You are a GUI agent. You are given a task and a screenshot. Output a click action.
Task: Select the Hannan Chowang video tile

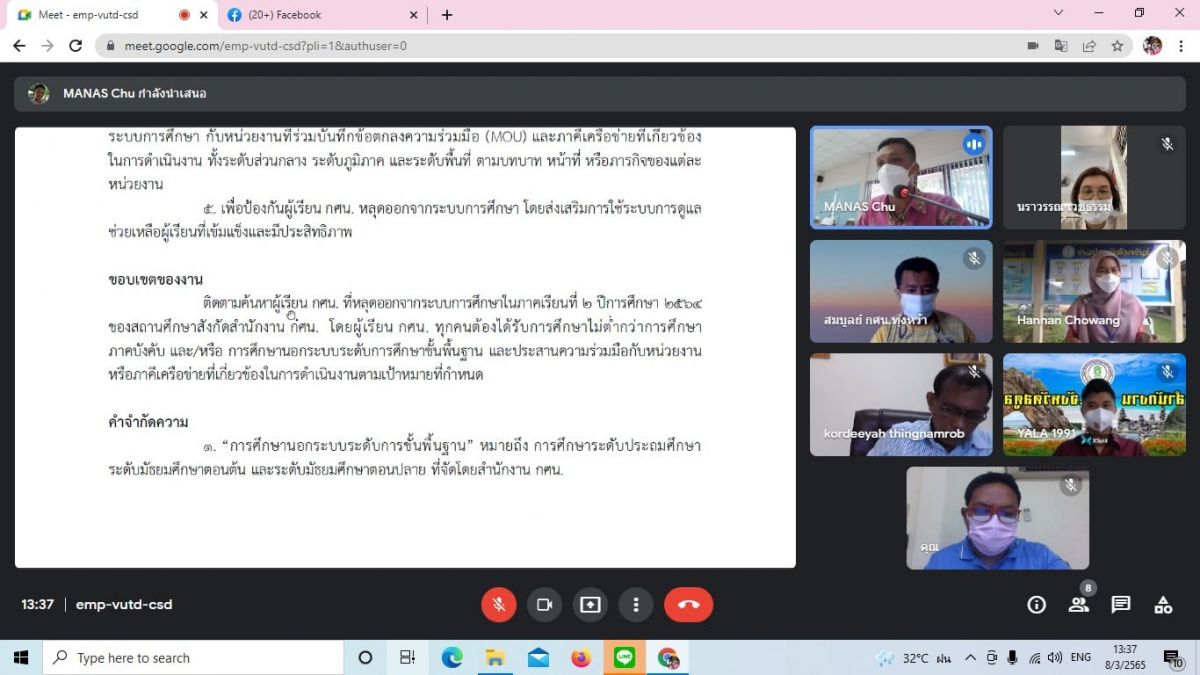click(x=1094, y=291)
